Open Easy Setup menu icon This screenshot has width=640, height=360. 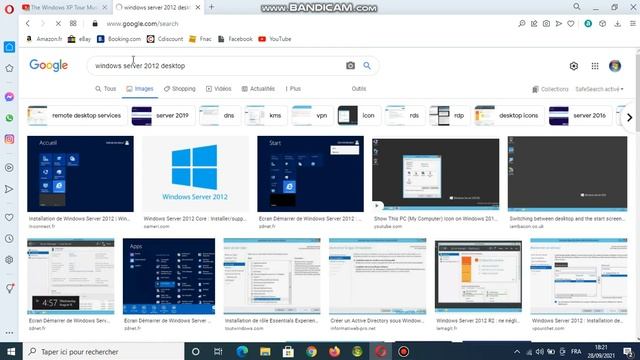[x=633, y=24]
